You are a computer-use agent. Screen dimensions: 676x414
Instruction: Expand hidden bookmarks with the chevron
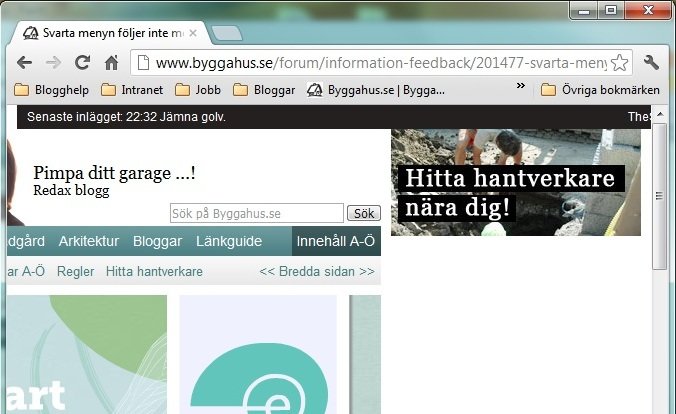(521, 86)
